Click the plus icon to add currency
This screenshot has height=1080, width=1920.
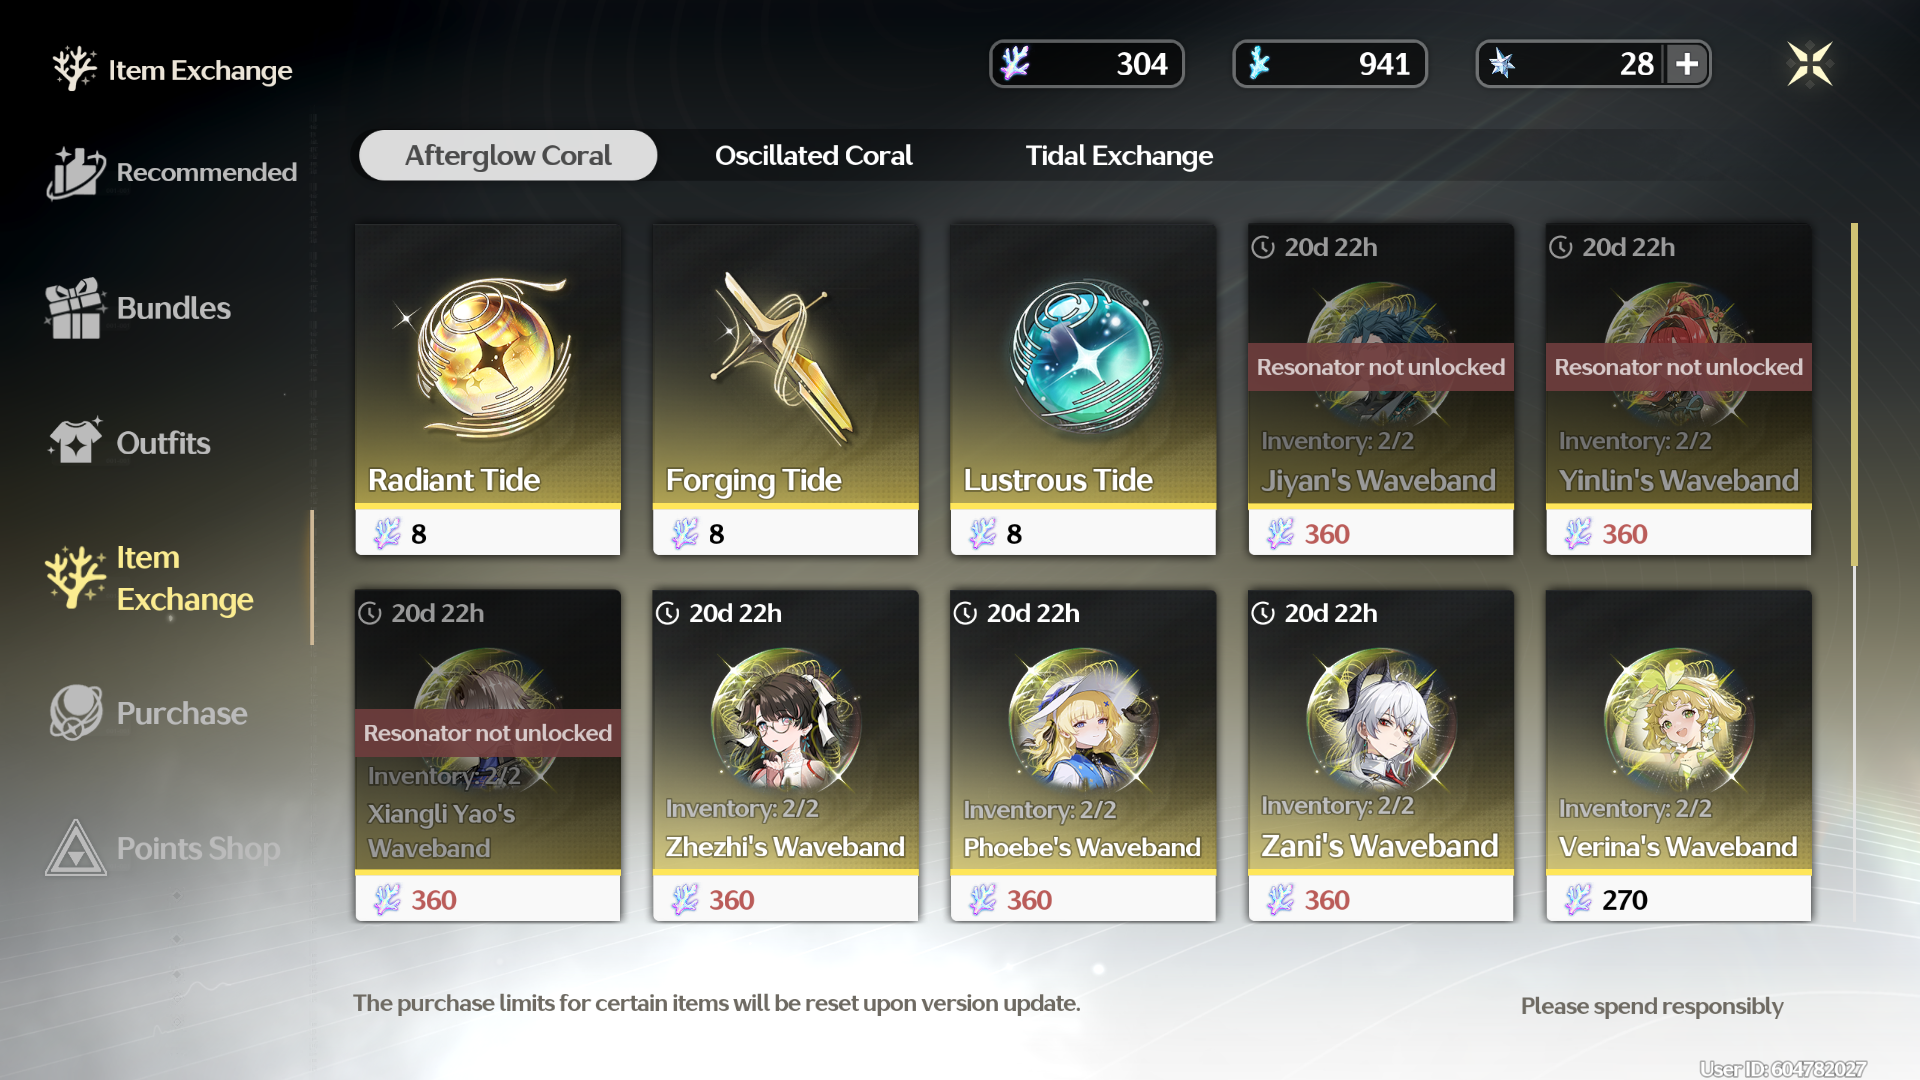(x=1687, y=64)
